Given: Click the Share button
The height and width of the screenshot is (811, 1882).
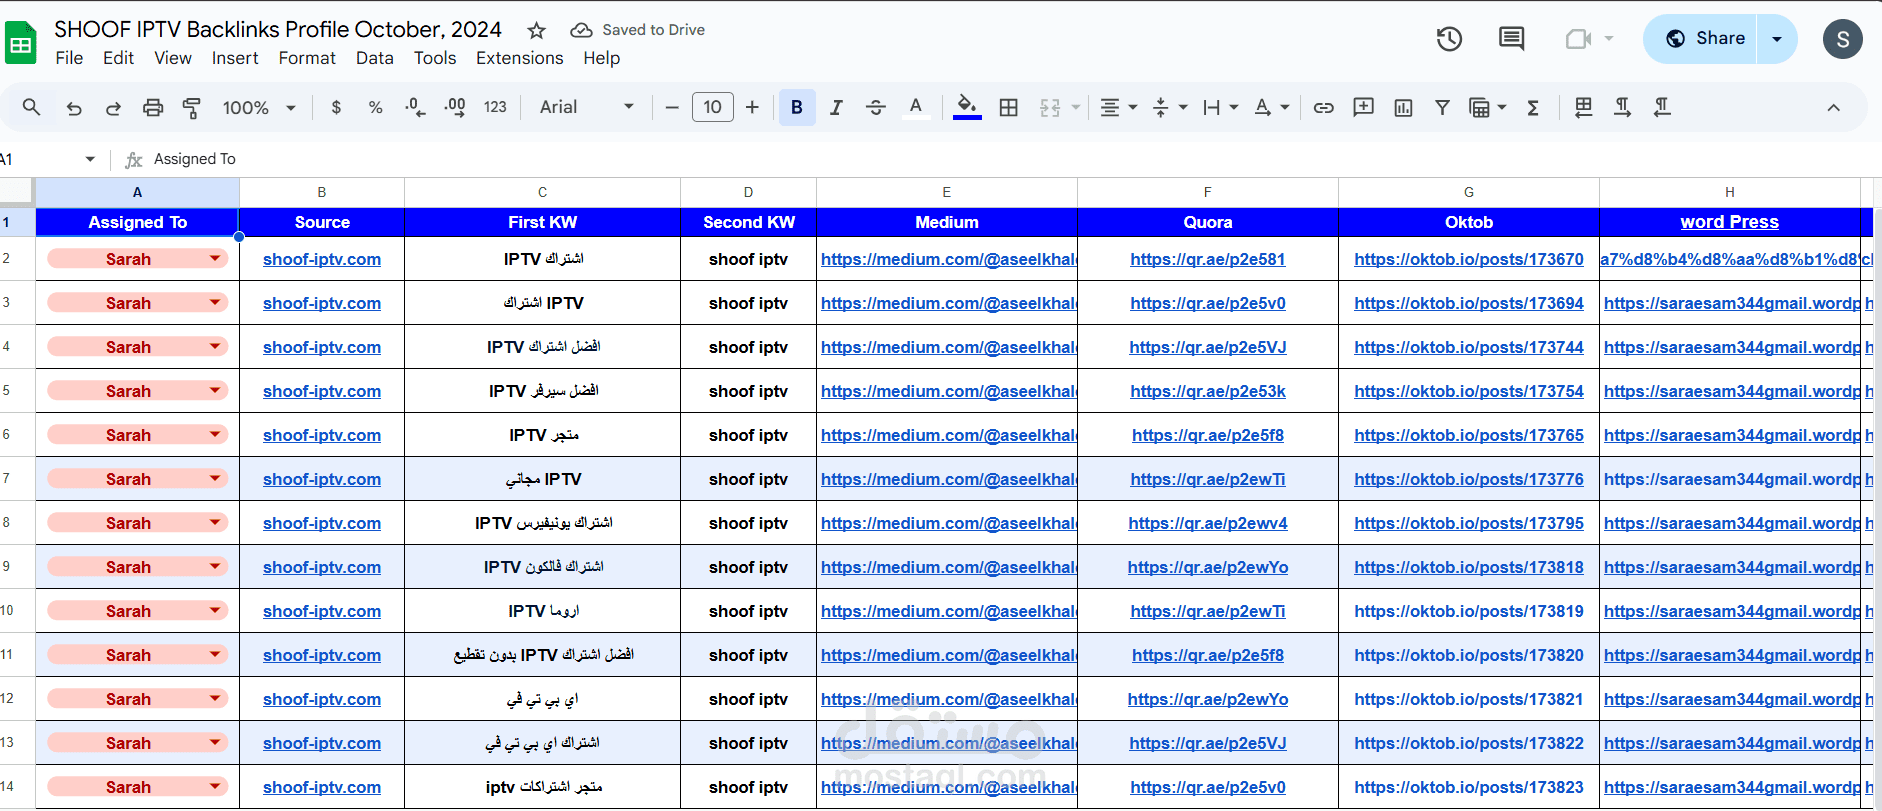Looking at the screenshot, I should [x=1705, y=39].
